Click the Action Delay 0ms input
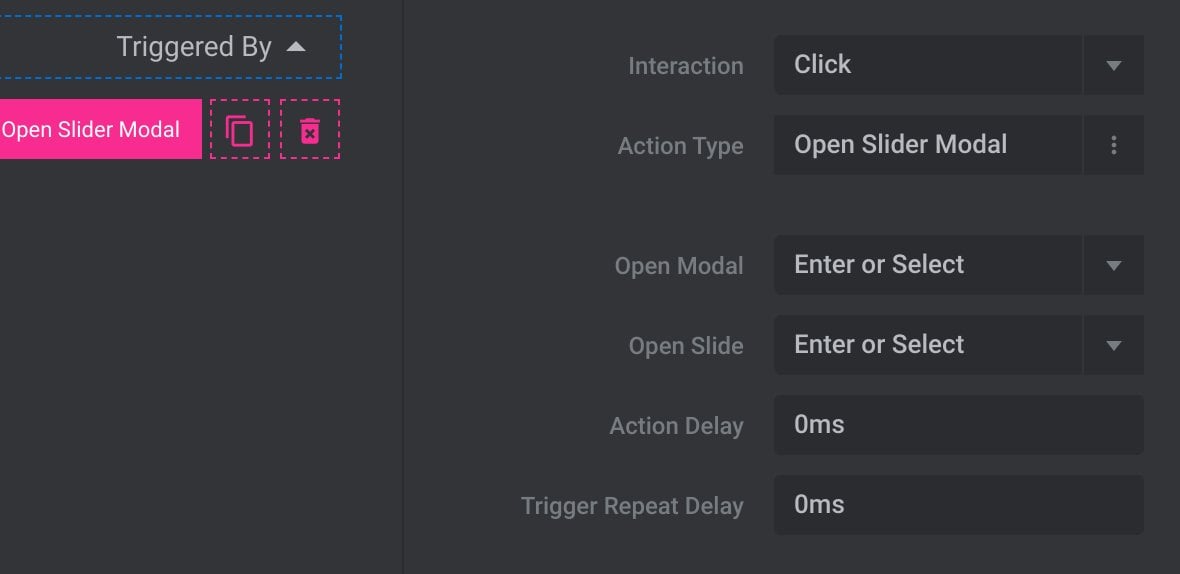The height and width of the screenshot is (574, 1180). click(959, 425)
